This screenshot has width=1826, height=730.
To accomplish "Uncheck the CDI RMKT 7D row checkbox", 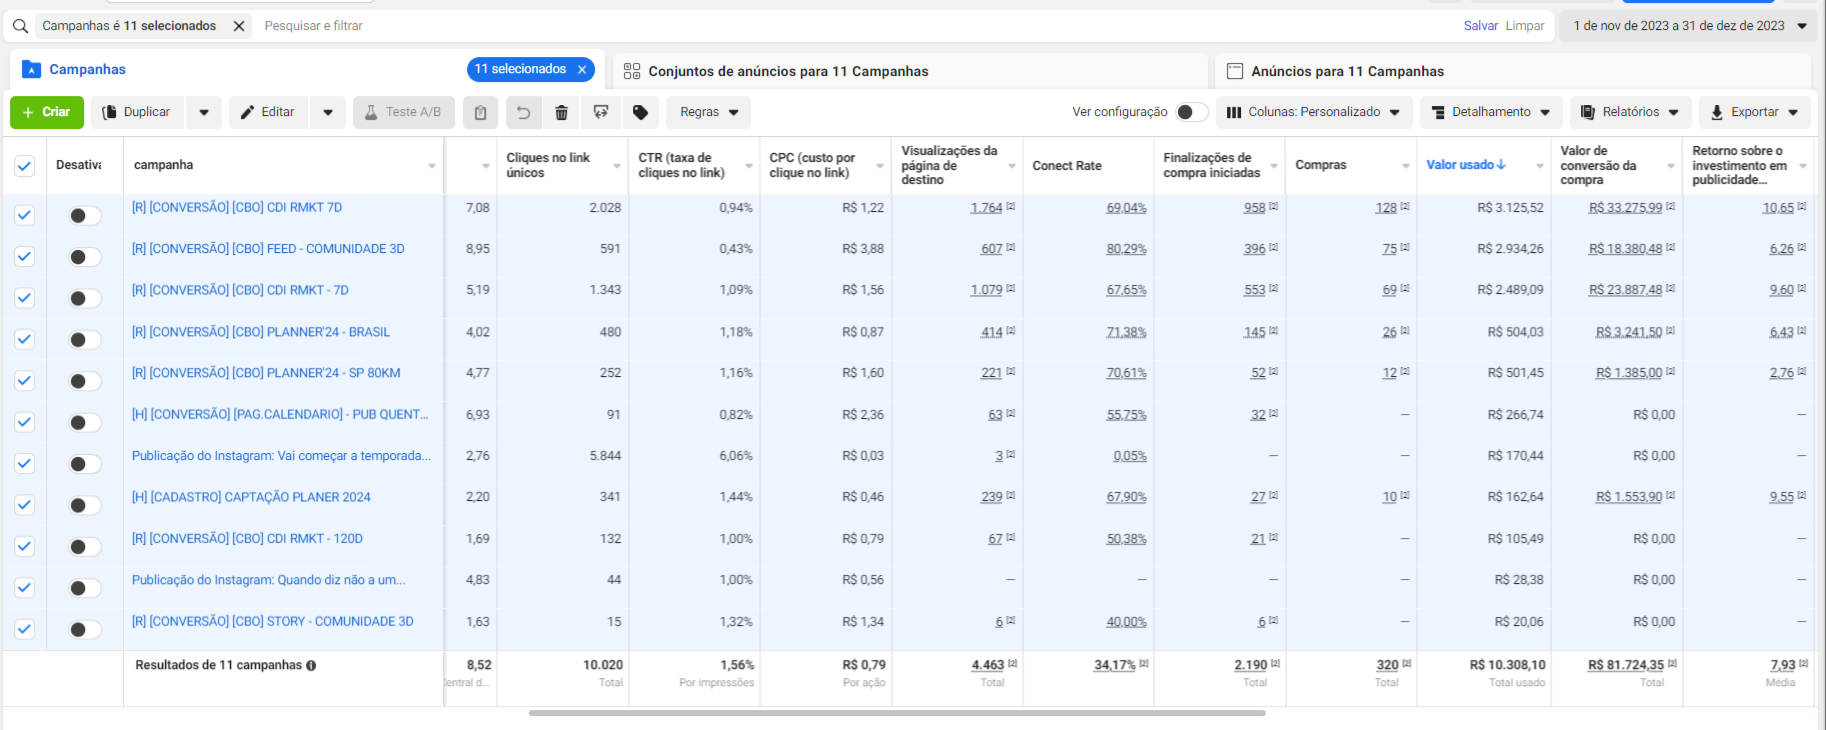I will 25,215.
